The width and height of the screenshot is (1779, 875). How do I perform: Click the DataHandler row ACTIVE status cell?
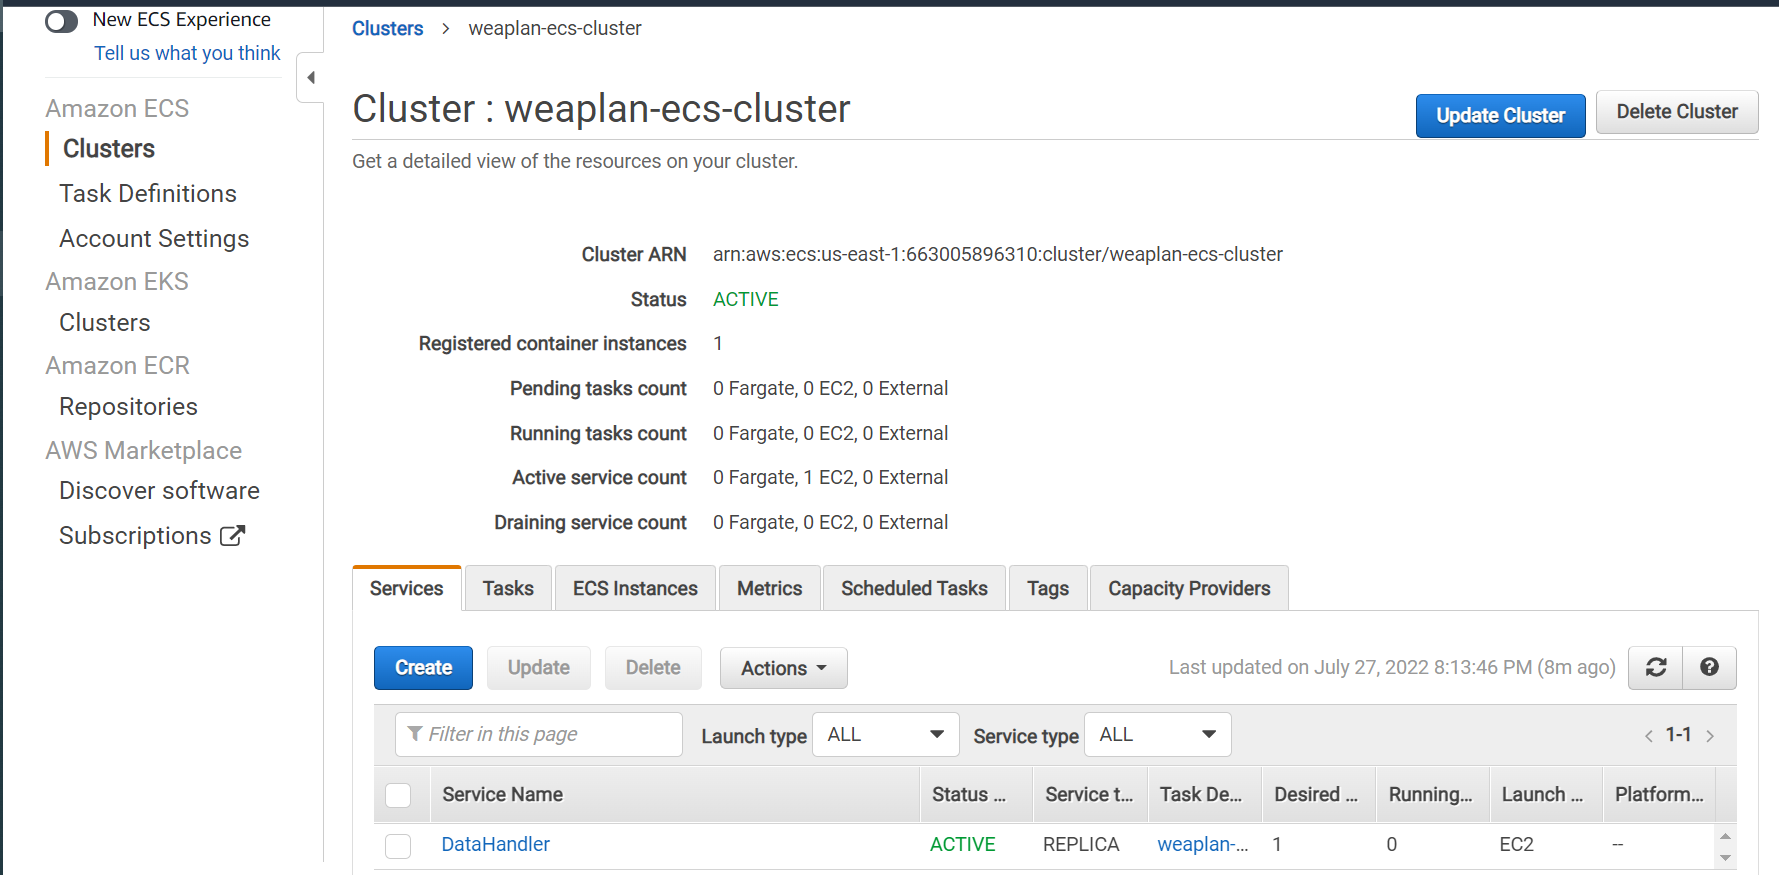pos(962,844)
